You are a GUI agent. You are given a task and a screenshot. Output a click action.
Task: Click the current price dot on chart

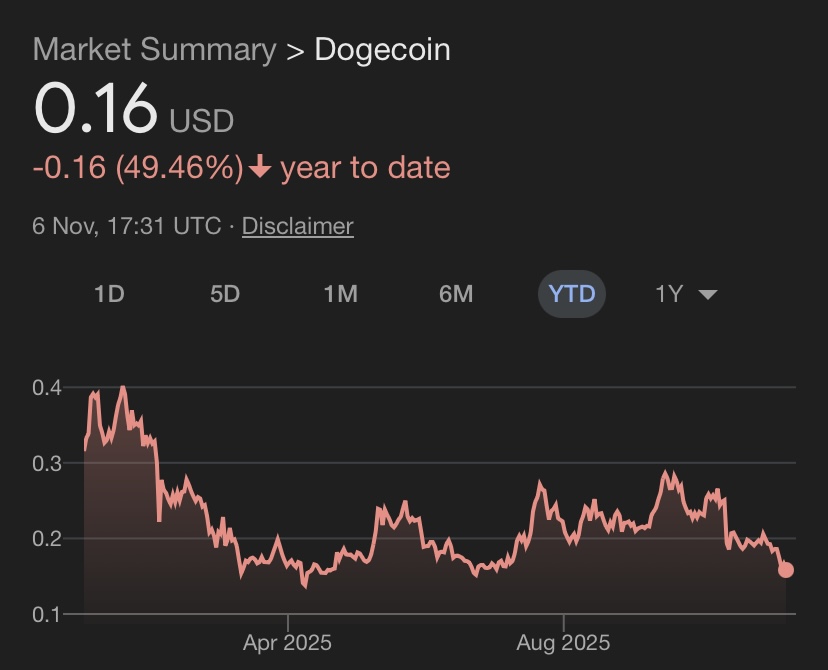coord(786,570)
